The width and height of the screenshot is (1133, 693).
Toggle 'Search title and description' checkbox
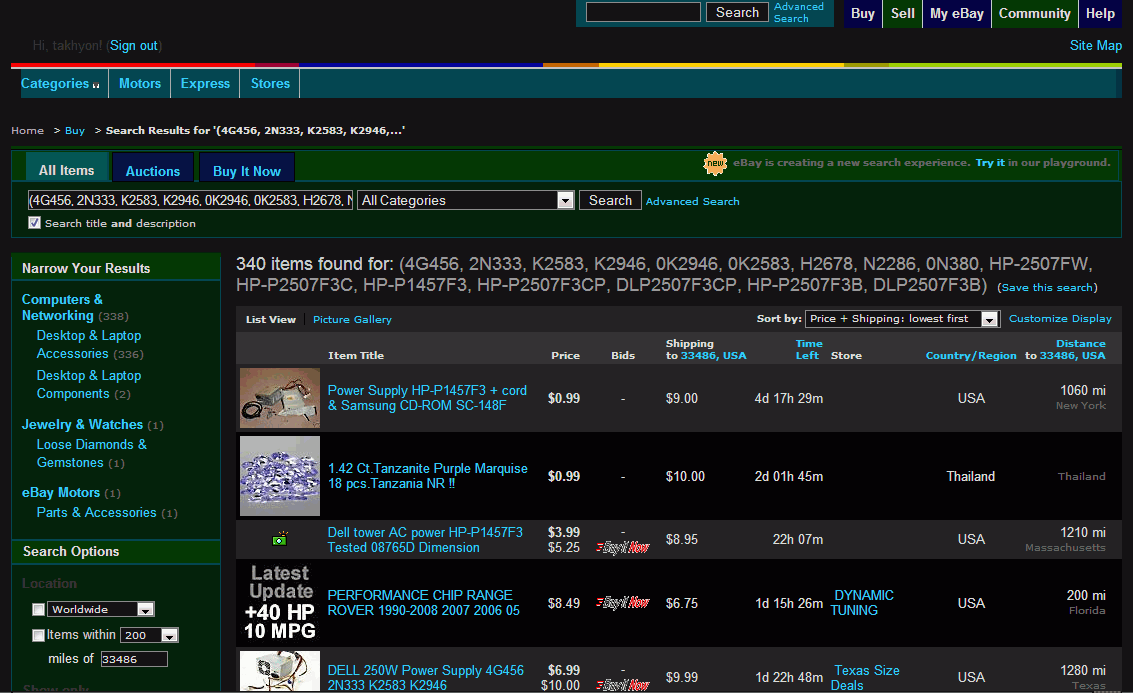tap(34, 223)
